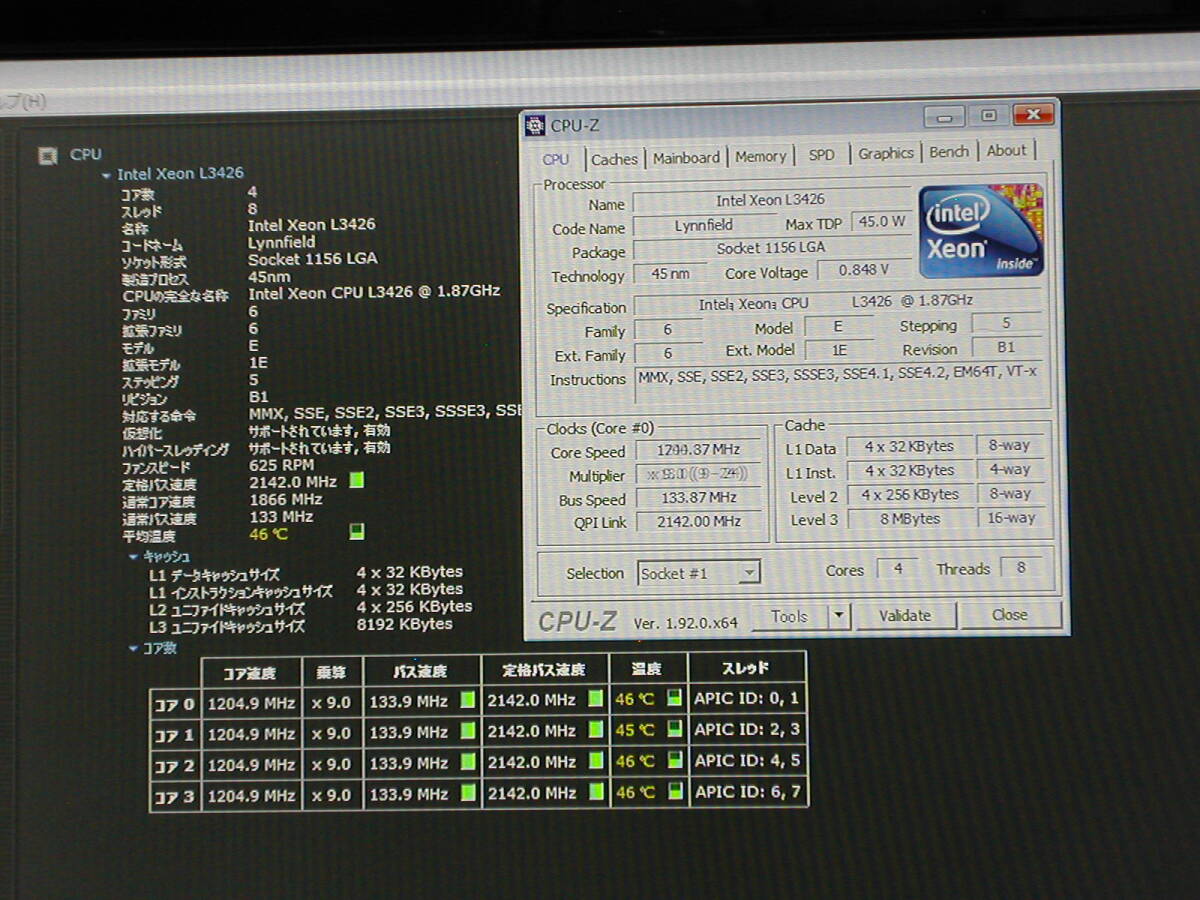Click the full name Intel Xeon CPU L3426 @ 1.87GHz
Viewport: 1200px width, 900px height.
pyautogui.click(x=374, y=293)
